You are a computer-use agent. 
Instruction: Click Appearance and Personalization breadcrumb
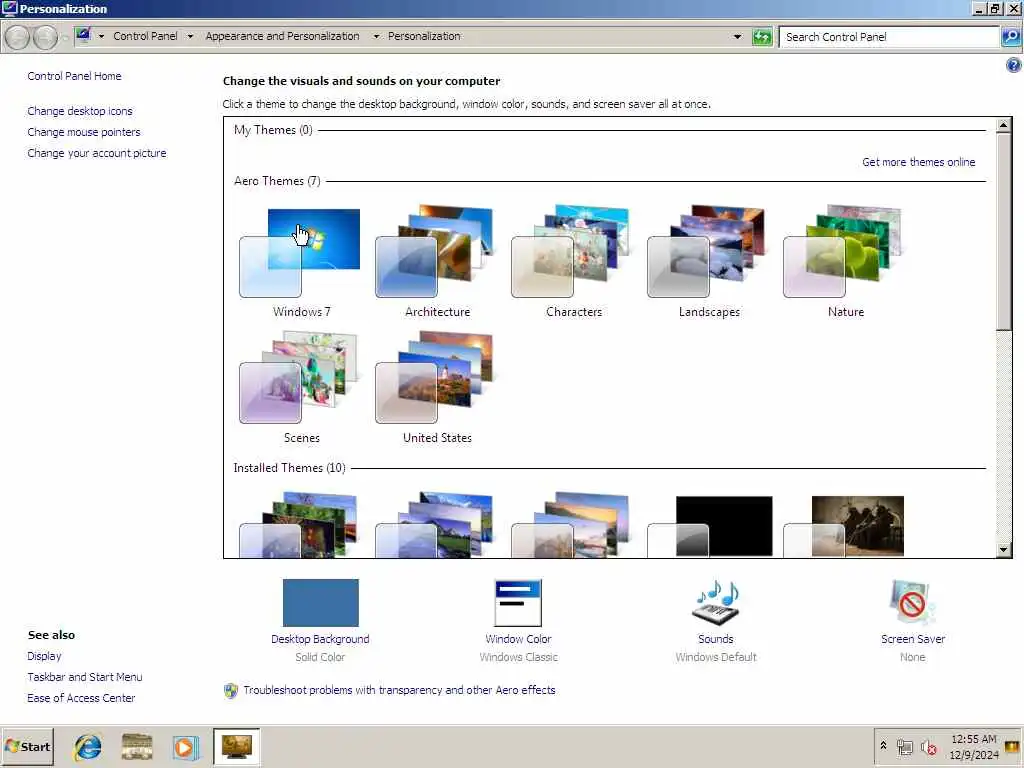click(282, 36)
